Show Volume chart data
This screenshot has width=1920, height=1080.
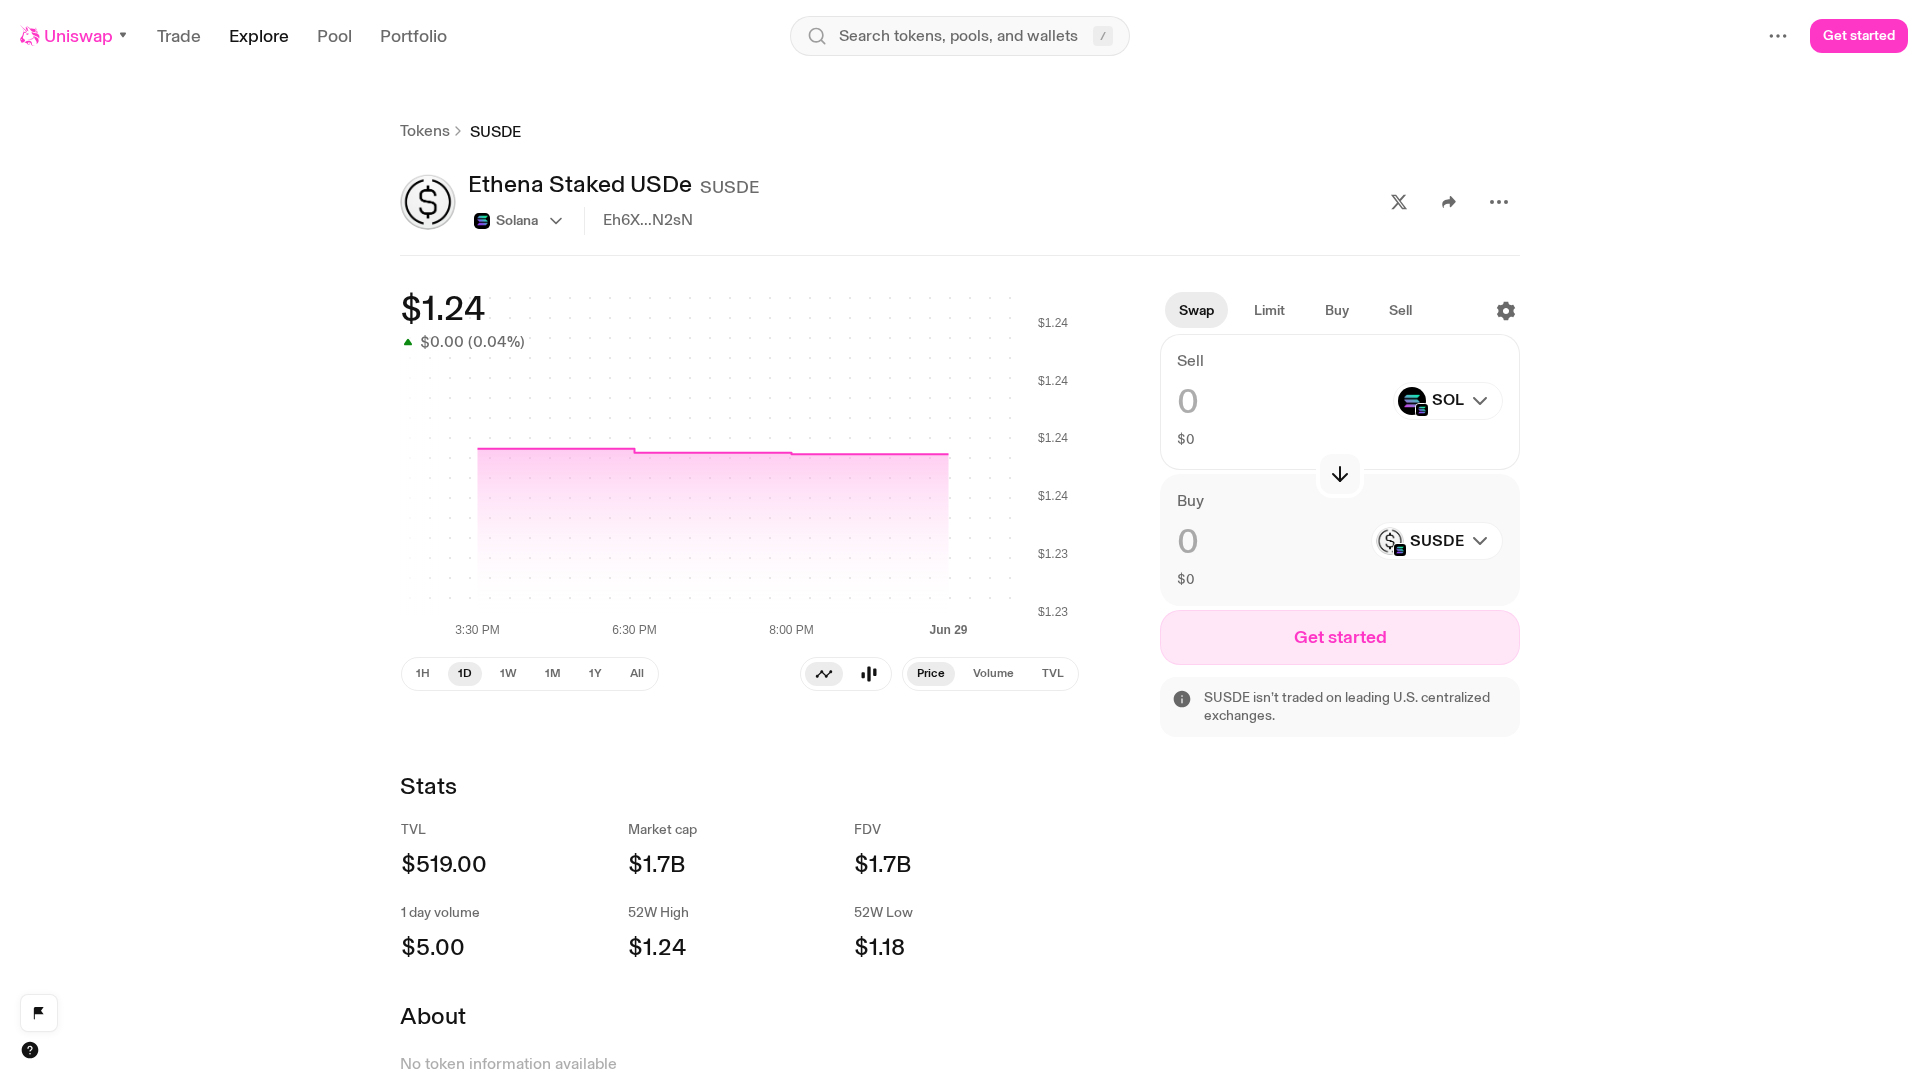pos(993,674)
